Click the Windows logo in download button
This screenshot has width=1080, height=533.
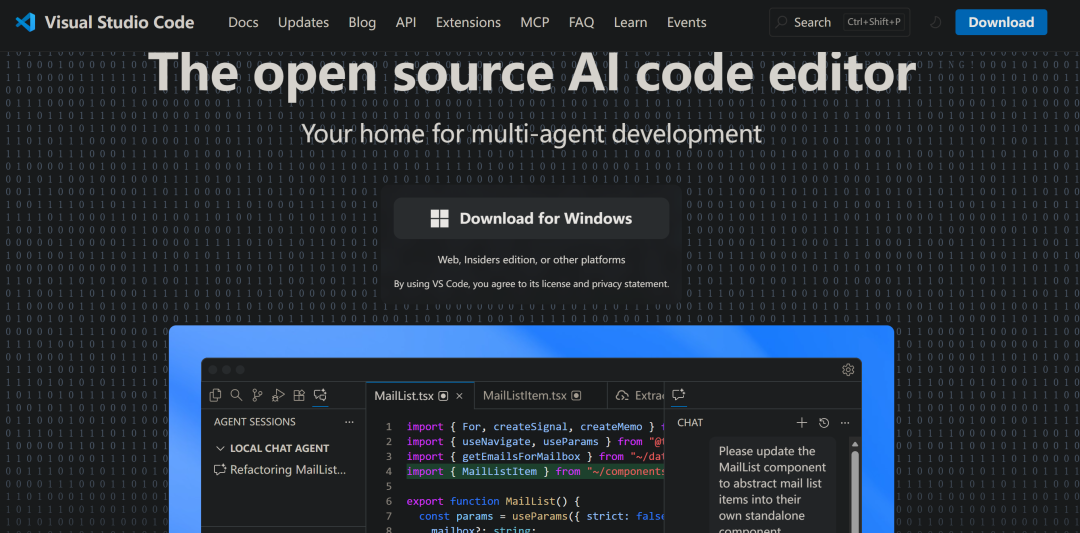(439, 219)
